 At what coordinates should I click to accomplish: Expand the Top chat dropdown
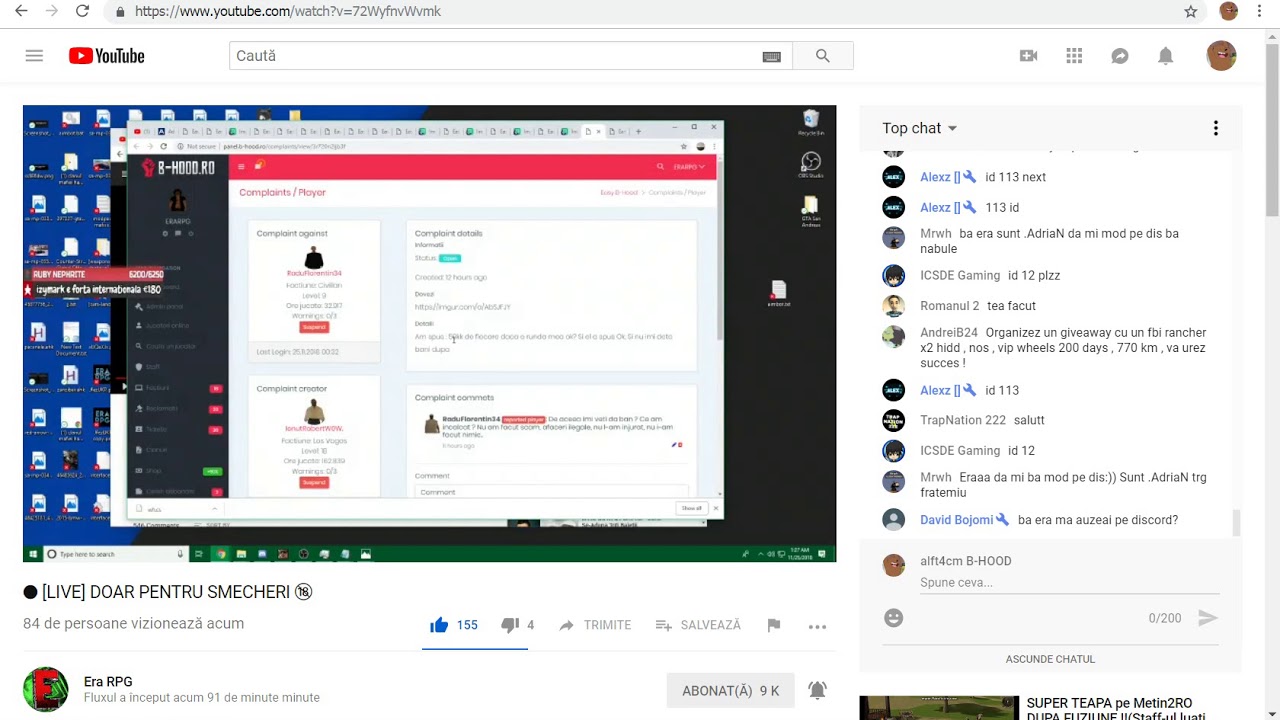click(x=920, y=128)
